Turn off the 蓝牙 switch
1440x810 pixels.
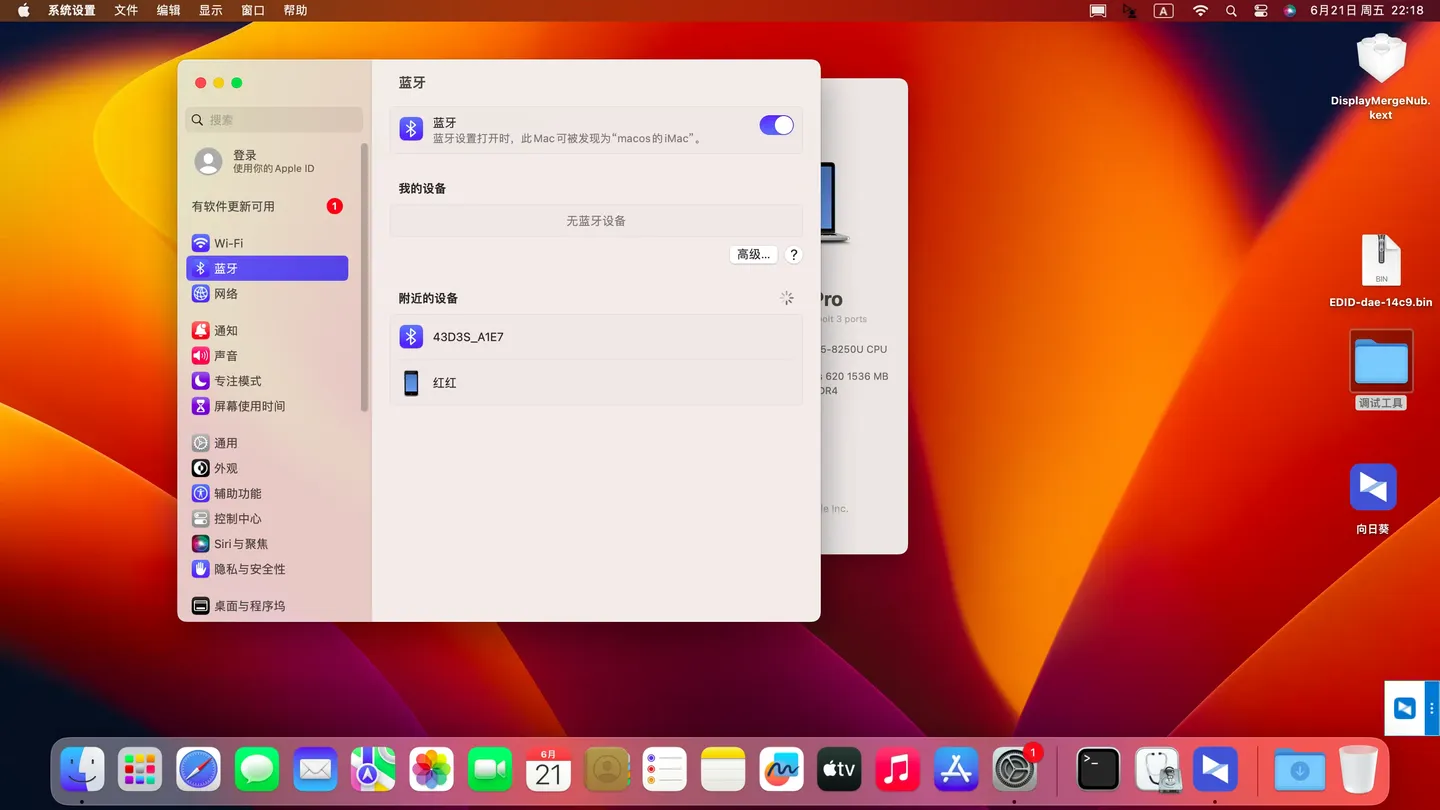(x=776, y=125)
